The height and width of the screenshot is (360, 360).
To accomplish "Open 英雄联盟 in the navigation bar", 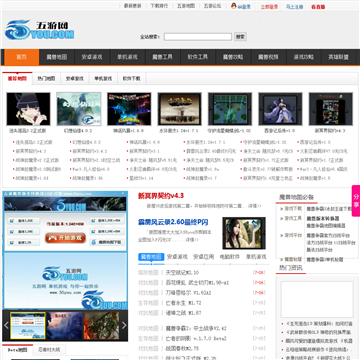I will pyautogui.click(x=338, y=57).
